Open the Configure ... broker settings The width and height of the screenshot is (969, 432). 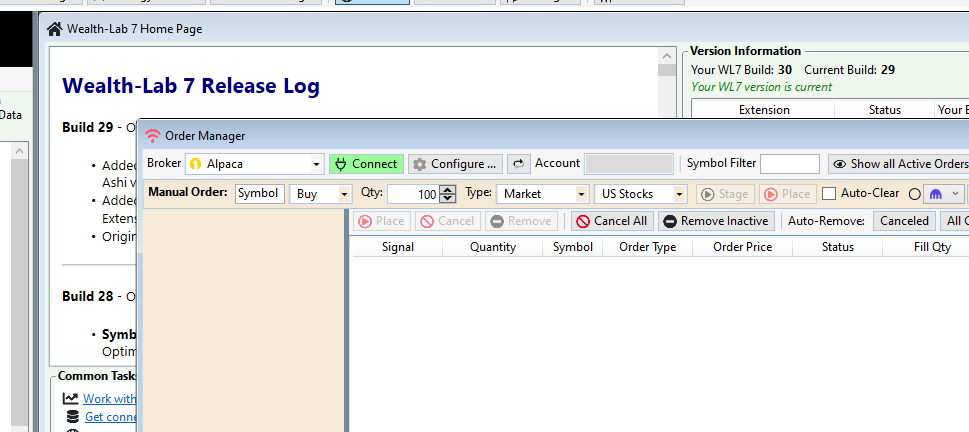click(x=455, y=164)
